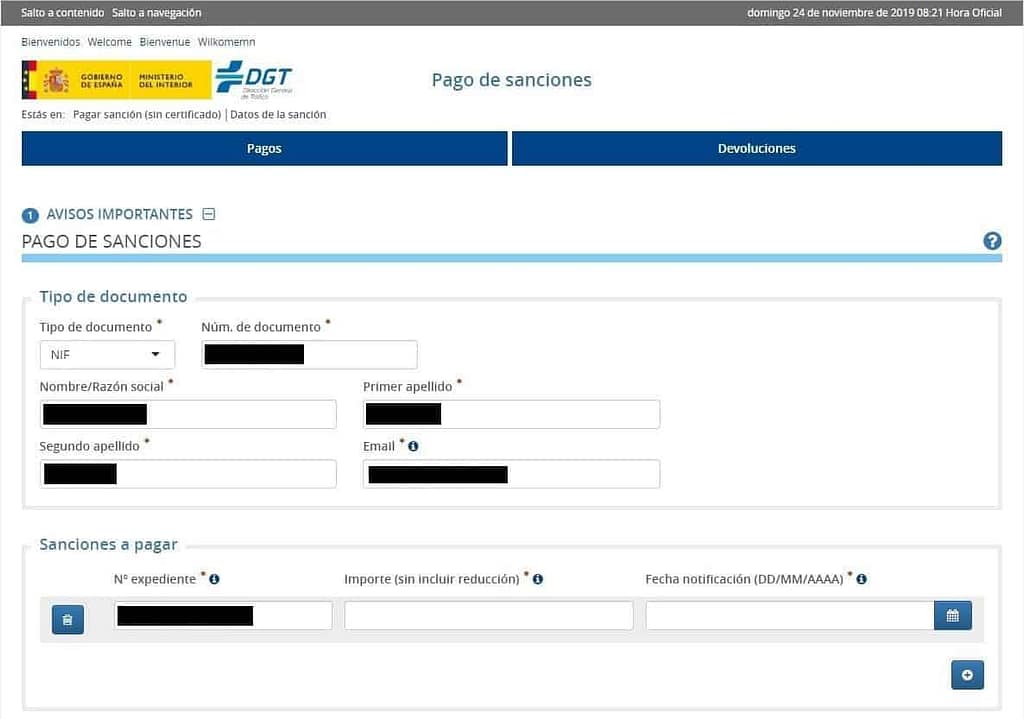The height and width of the screenshot is (719, 1024).
Task: Delete the sanction row with trash icon
Action: click(x=68, y=619)
